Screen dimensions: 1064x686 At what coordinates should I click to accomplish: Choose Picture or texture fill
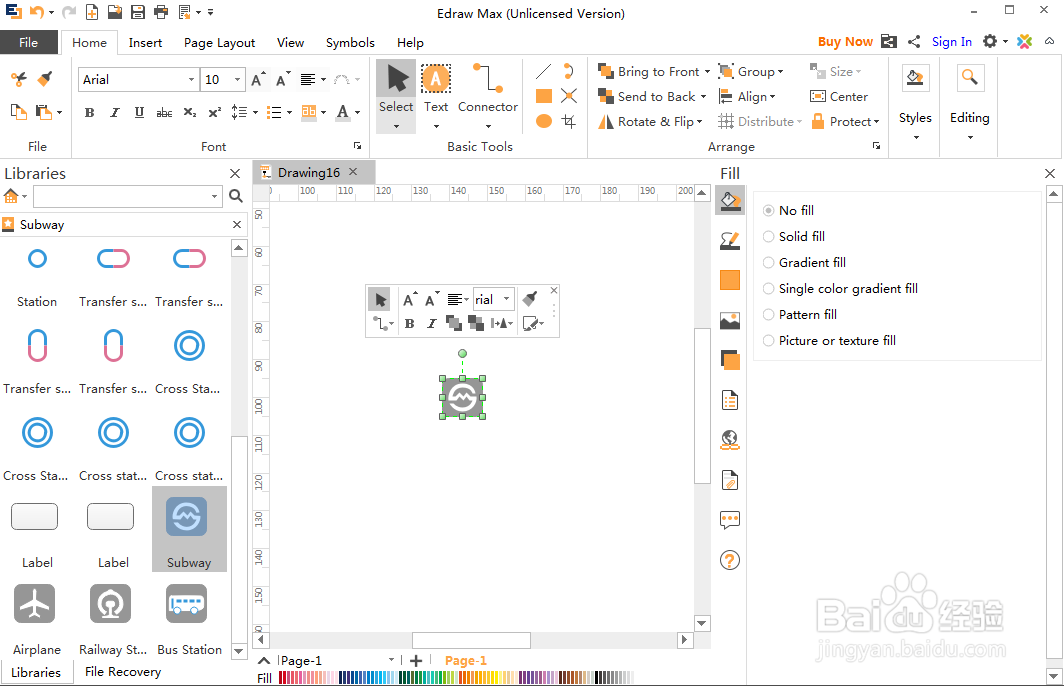pyautogui.click(x=829, y=341)
